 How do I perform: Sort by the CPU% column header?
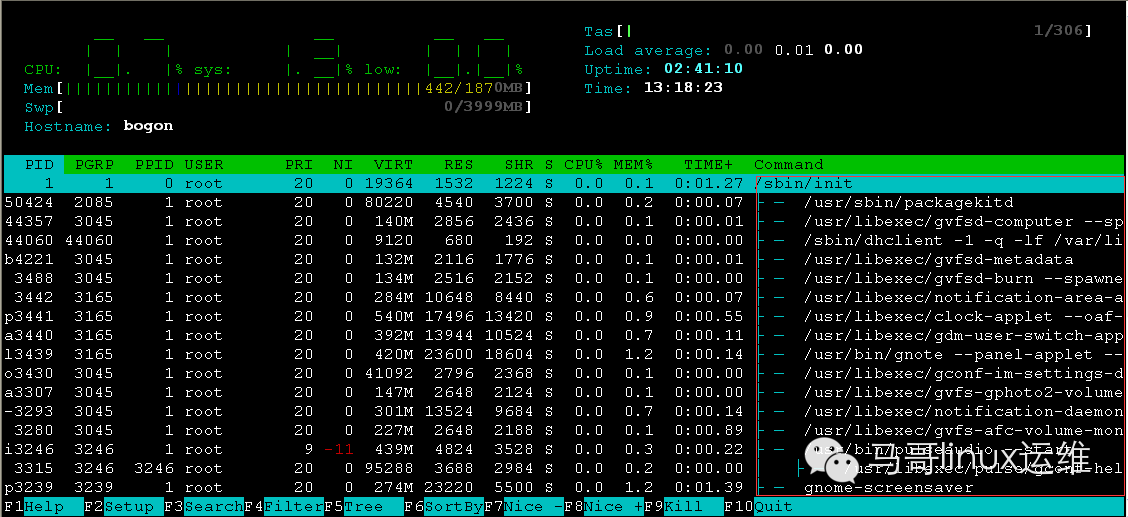pyautogui.click(x=583, y=165)
